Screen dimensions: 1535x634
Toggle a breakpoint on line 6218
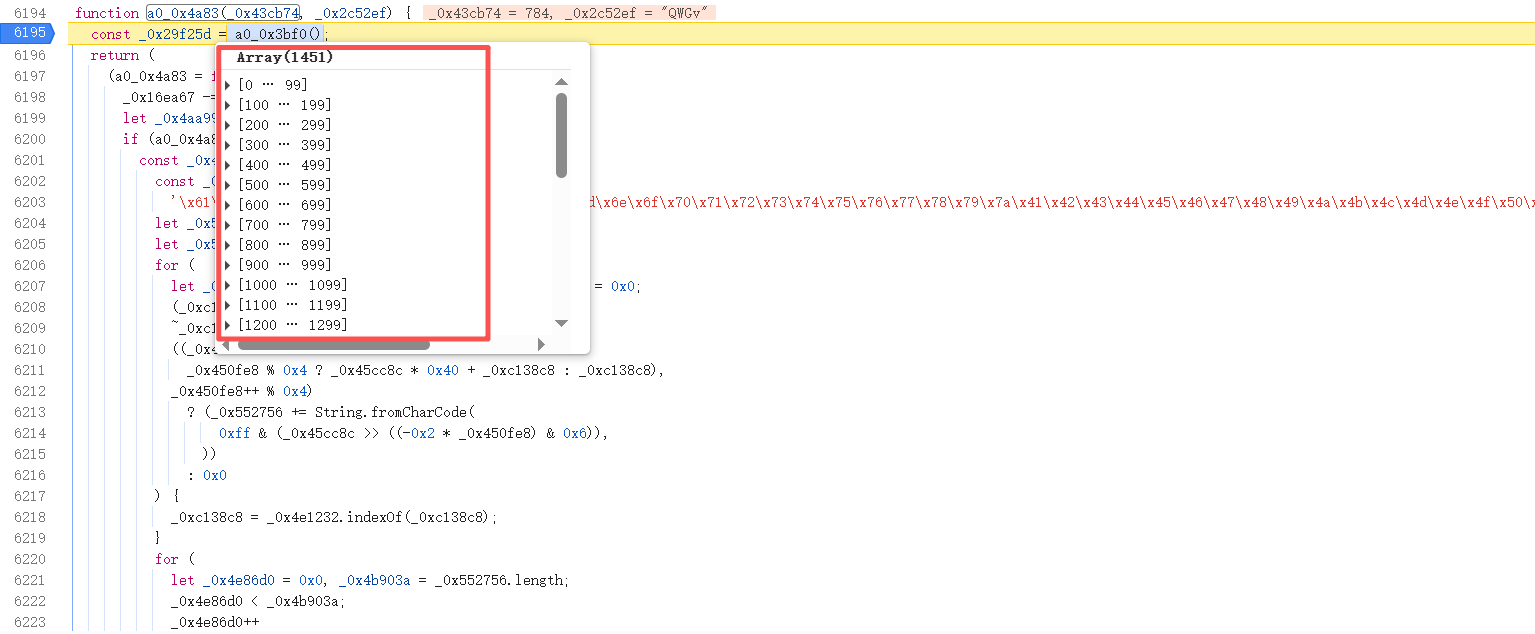coord(29,517)
